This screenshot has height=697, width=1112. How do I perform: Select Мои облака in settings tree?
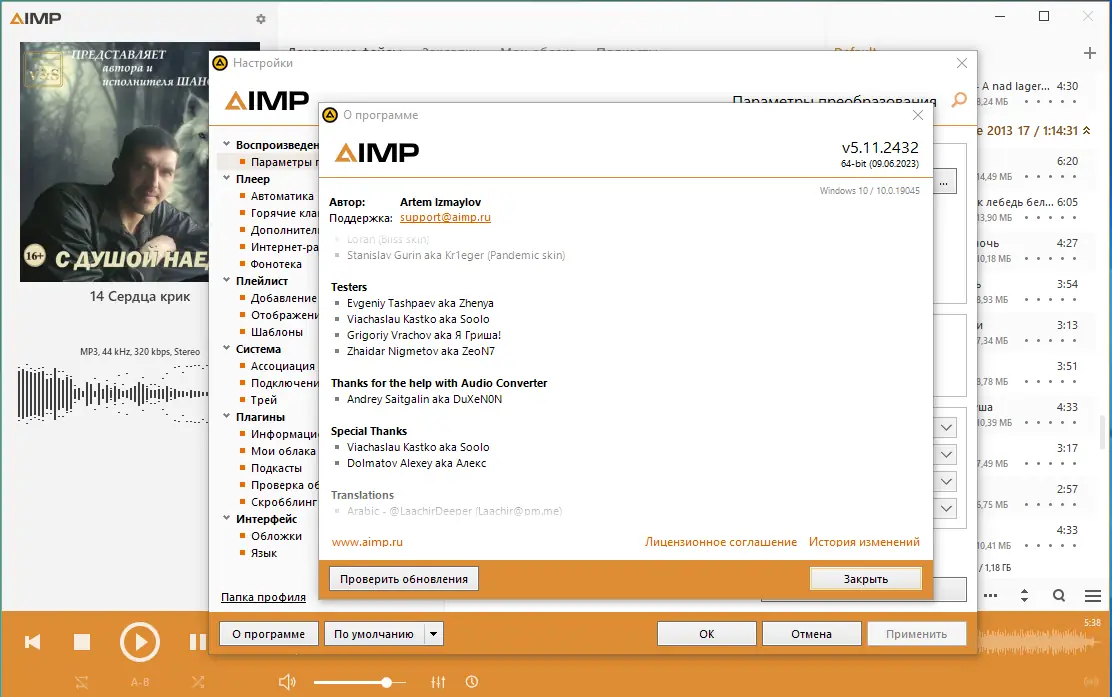click(x=283, y=451)
